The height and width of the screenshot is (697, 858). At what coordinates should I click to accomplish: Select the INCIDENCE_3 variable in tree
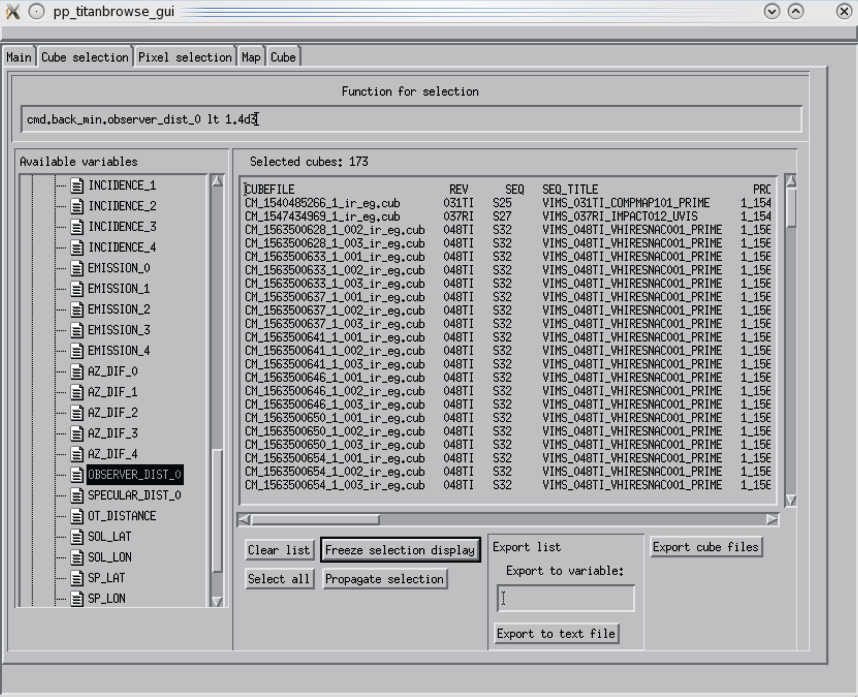122,227
